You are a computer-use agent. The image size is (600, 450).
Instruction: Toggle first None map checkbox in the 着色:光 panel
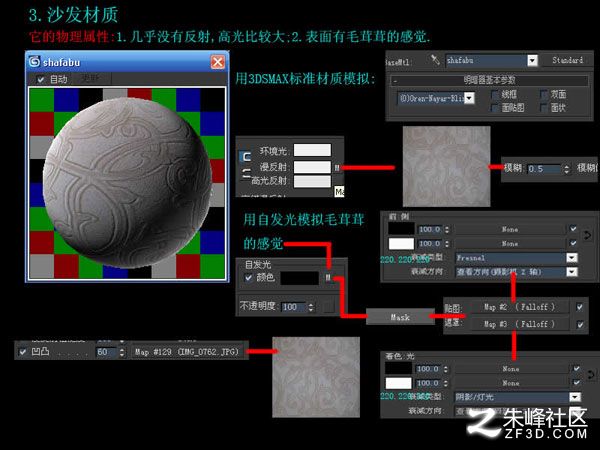tap(576, 368)
